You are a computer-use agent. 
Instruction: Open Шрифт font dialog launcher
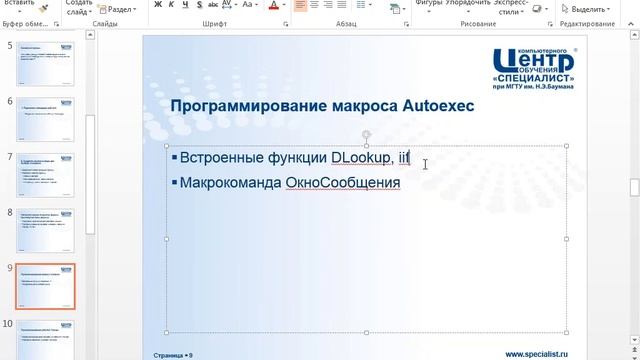point(285,24)
